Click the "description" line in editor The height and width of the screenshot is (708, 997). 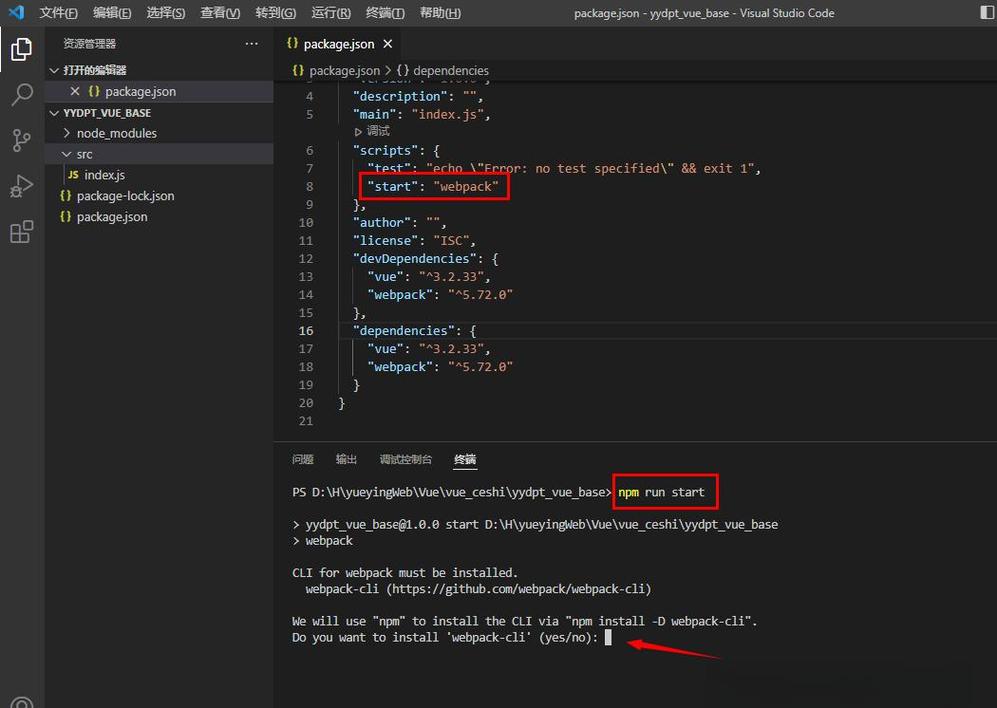coord(418,96)
